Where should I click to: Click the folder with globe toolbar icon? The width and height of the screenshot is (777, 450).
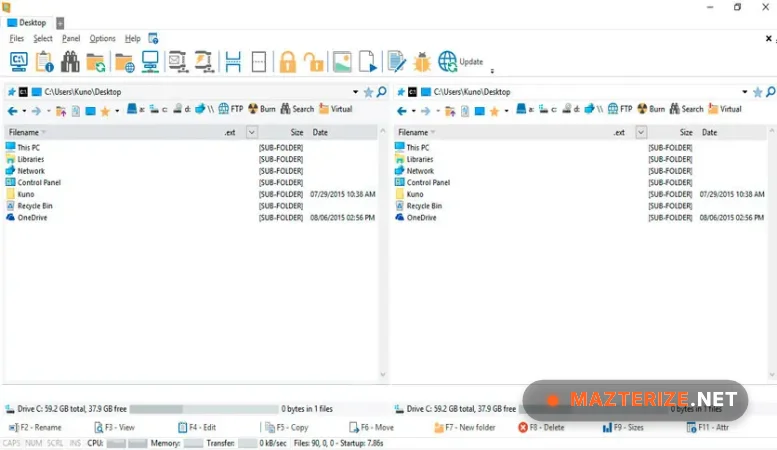coord(124,63)
